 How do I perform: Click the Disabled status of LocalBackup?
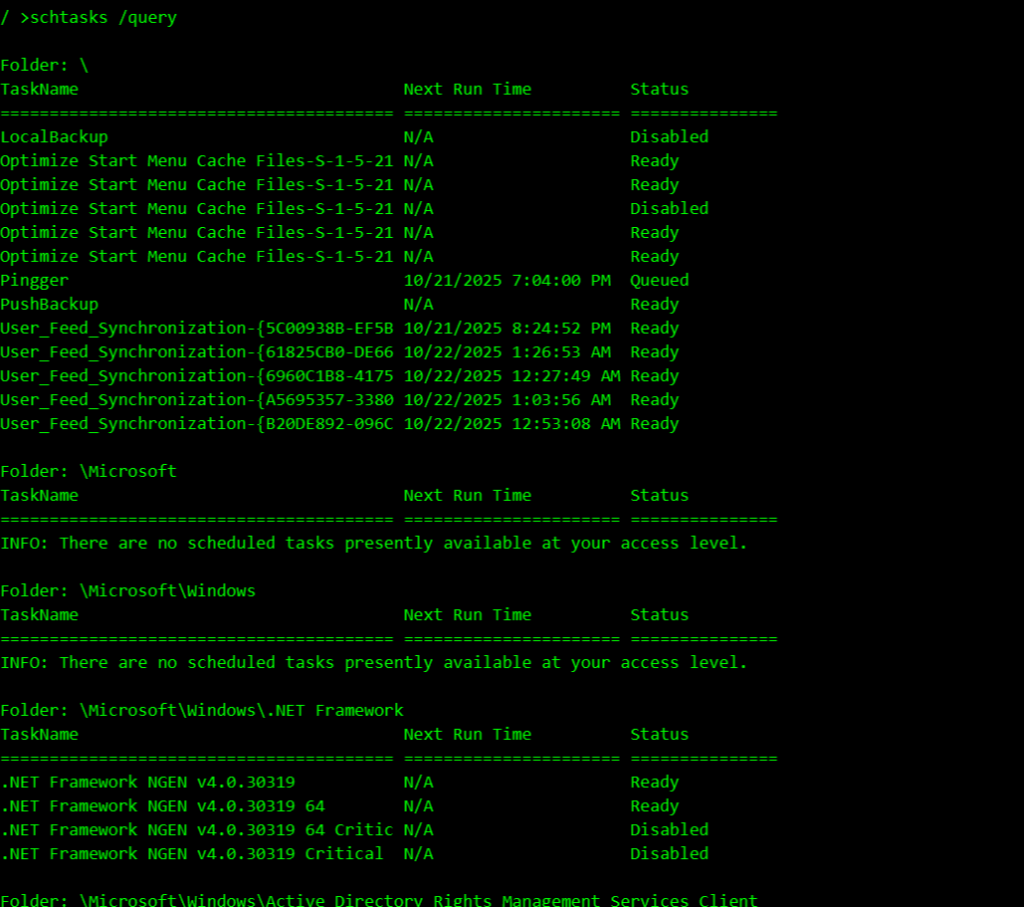[x=669, y=137]
